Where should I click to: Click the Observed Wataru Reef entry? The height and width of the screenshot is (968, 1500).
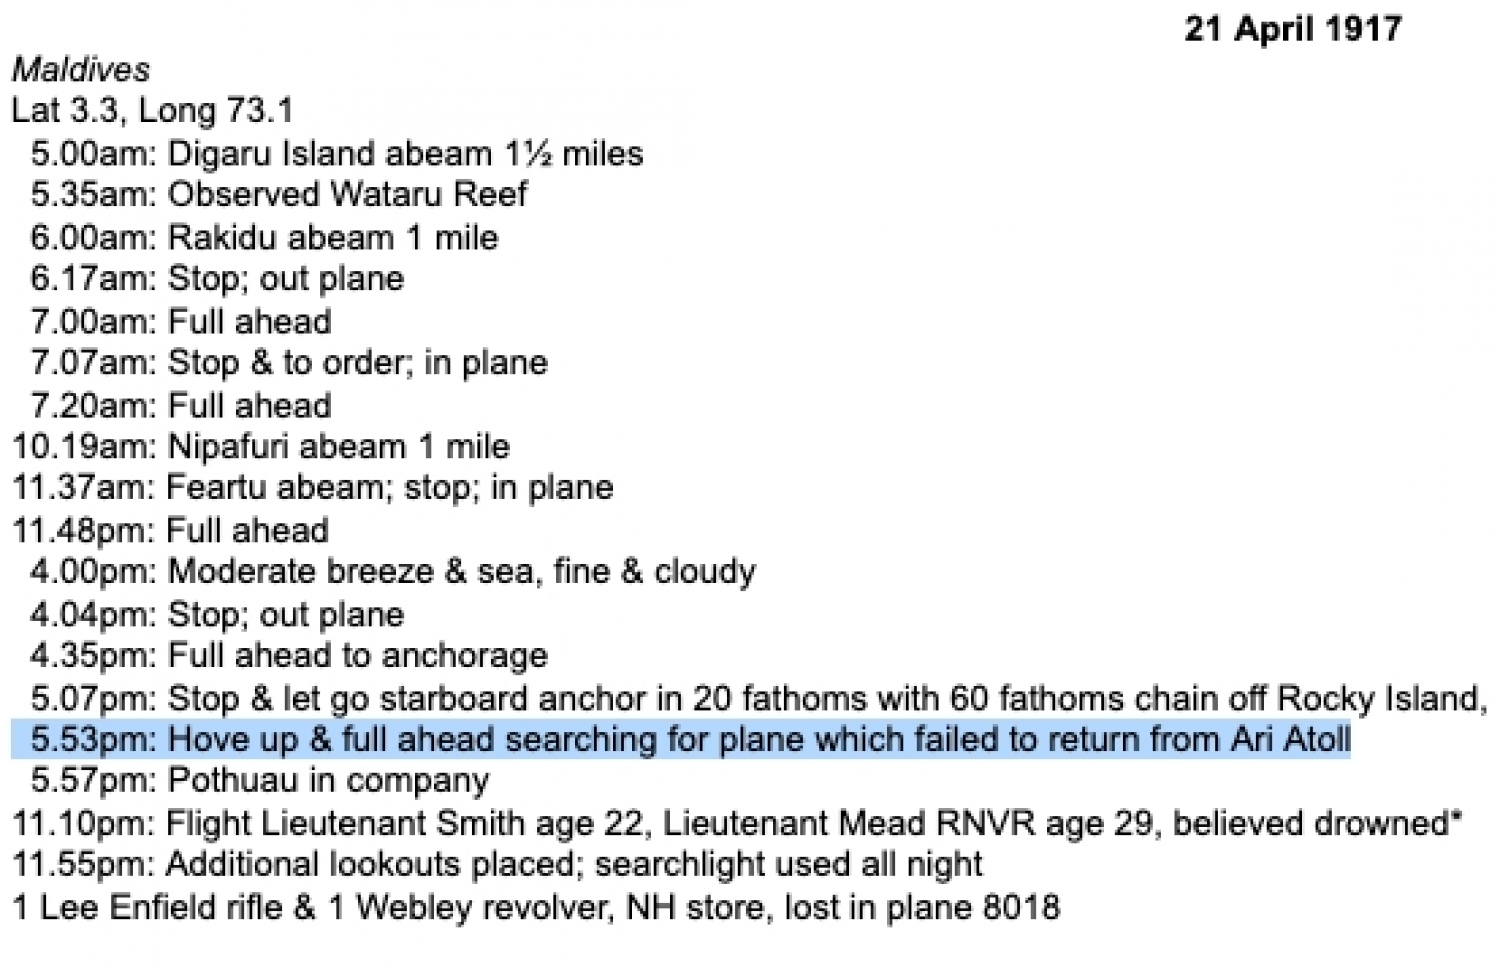[x=278, y=194]
